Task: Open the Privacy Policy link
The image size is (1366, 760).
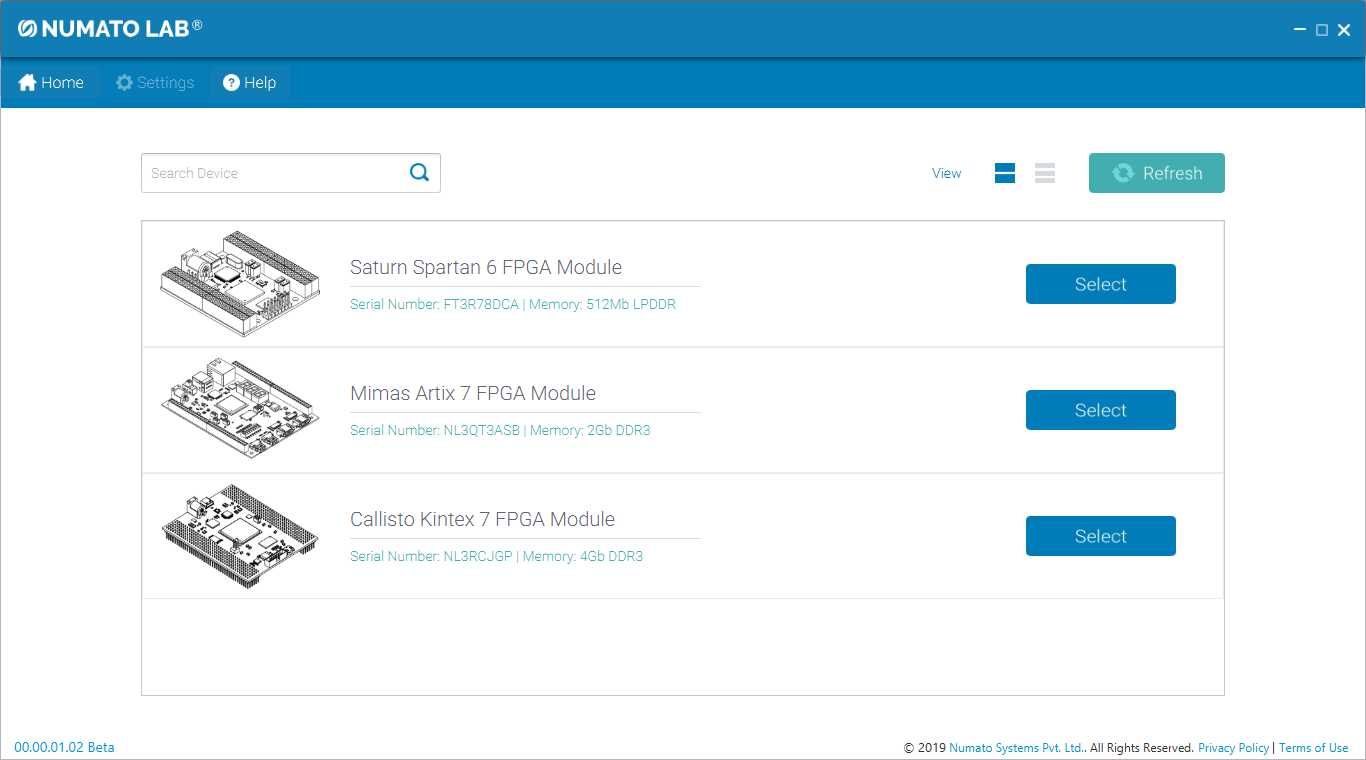Action: 1233,747
